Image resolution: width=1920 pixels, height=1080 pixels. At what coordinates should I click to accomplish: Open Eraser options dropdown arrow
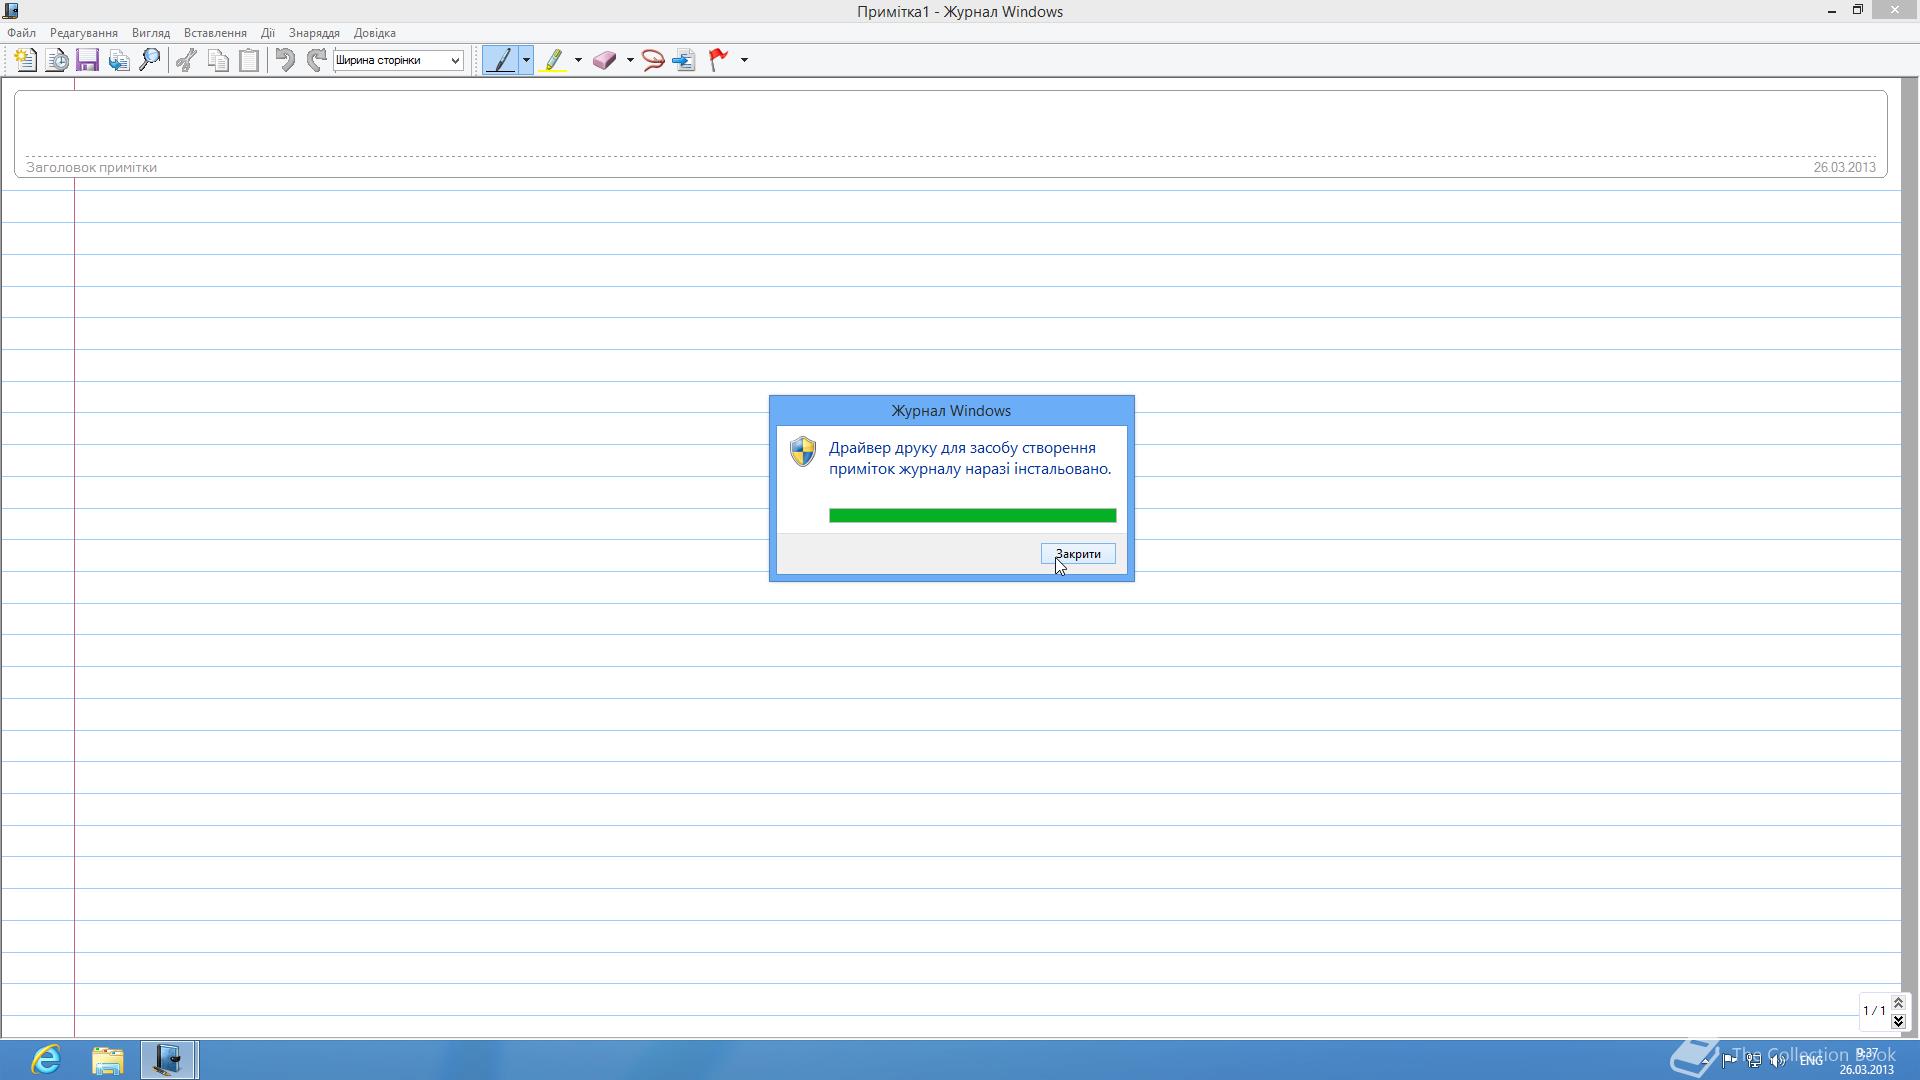pos(630,60)
